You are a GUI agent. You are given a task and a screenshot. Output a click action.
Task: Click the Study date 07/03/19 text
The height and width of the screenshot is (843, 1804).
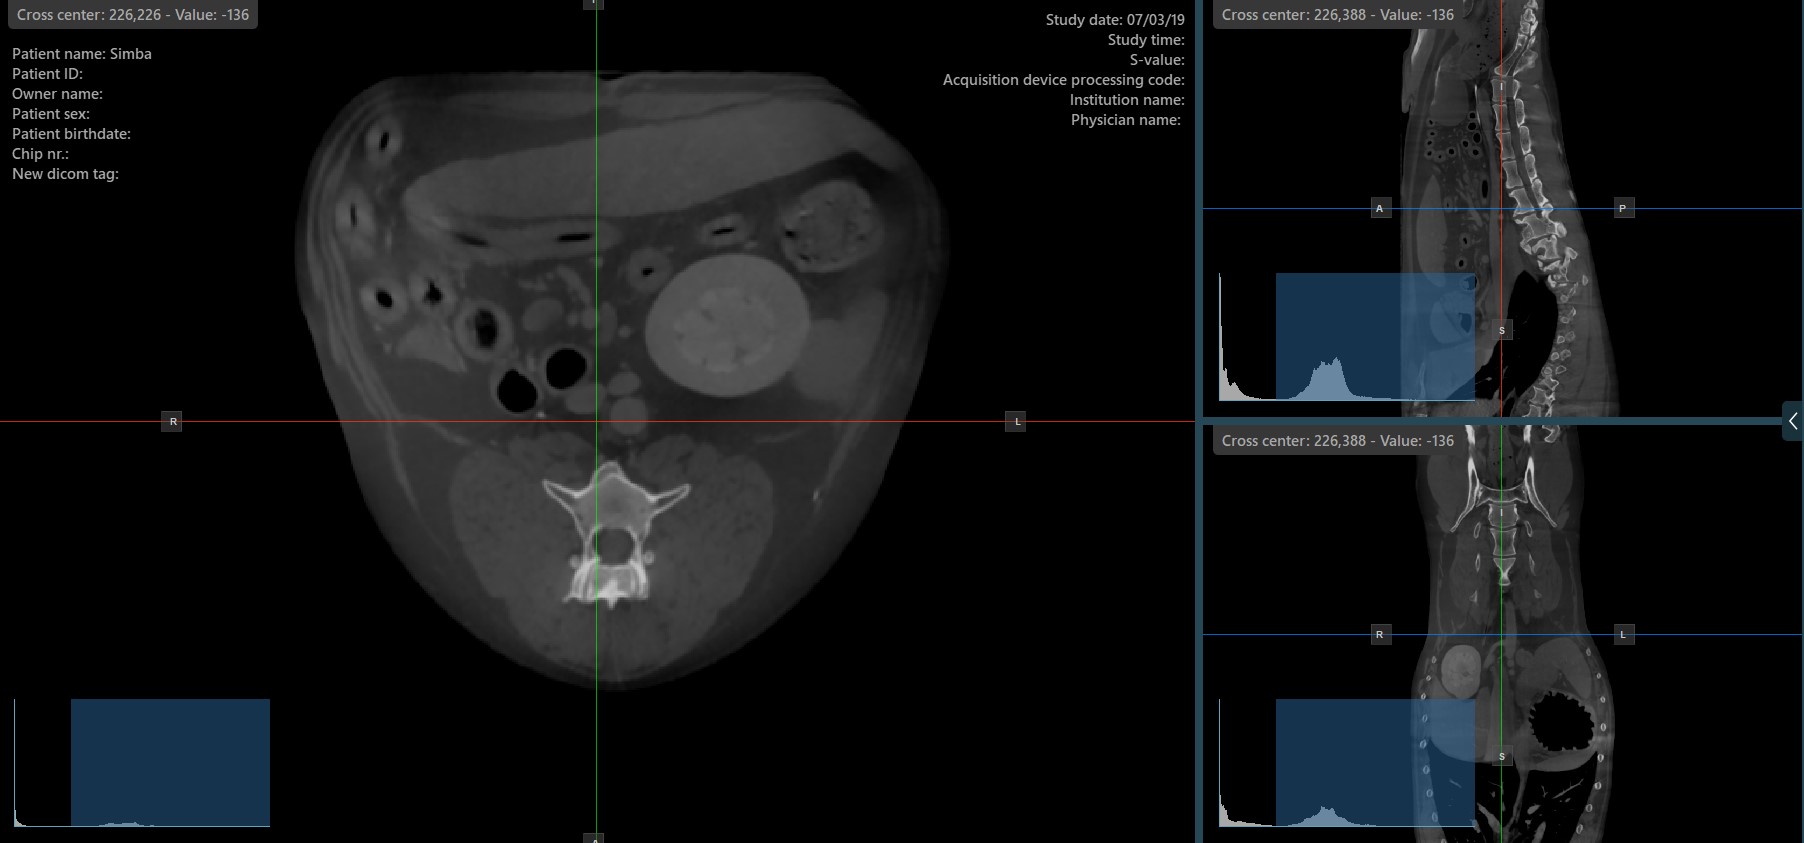1114,20
